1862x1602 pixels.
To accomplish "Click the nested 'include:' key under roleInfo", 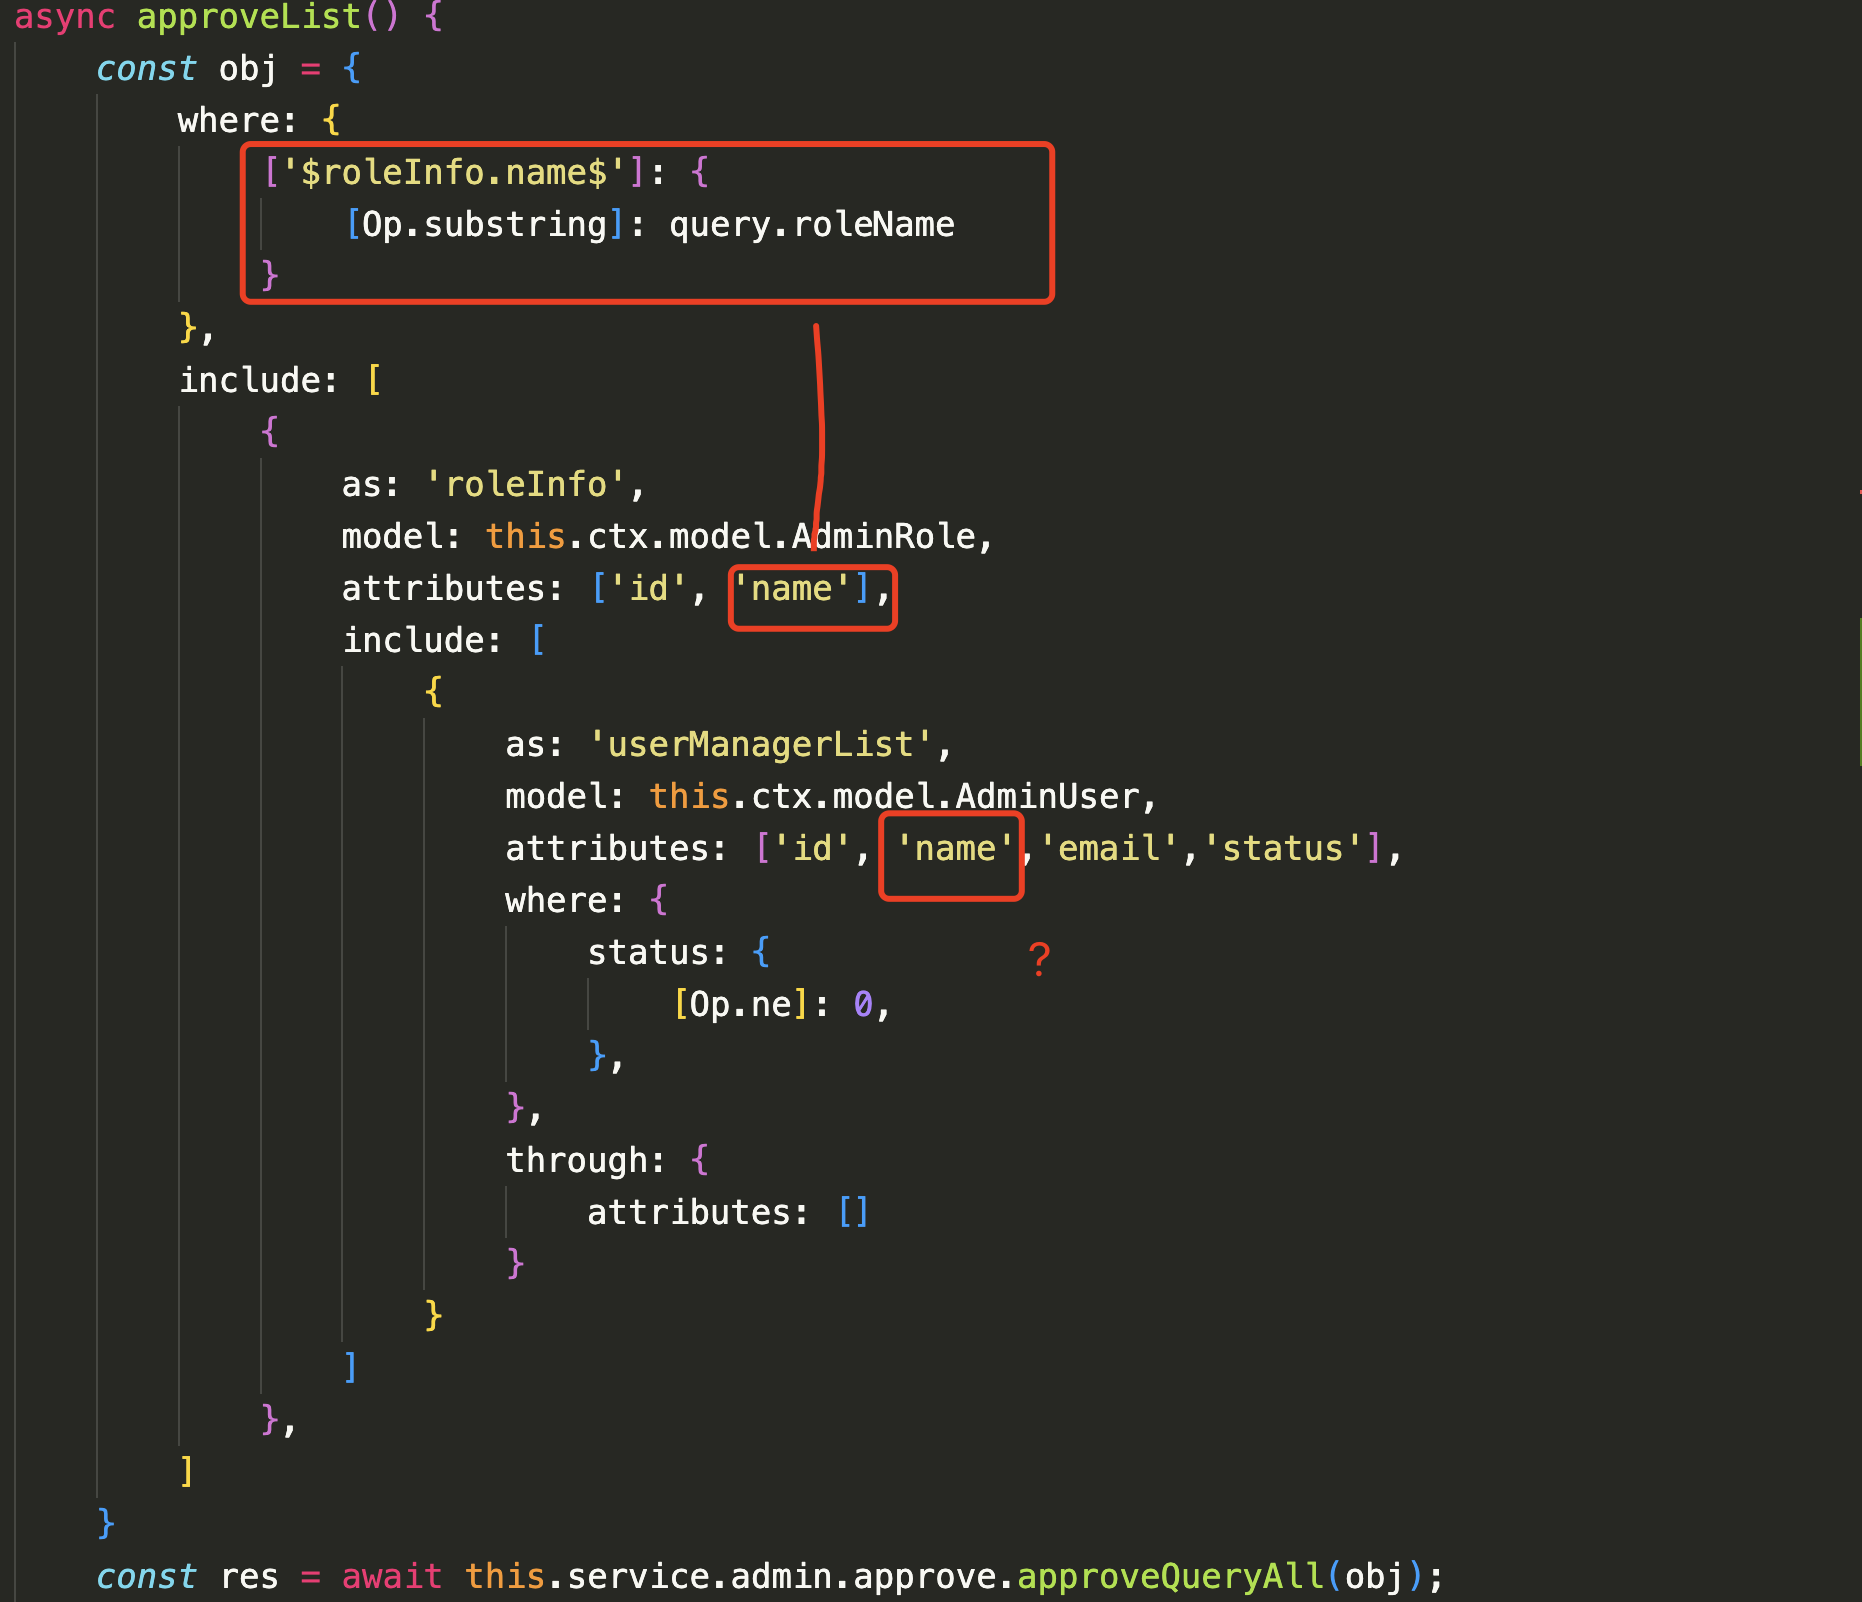I will point(422,640).
